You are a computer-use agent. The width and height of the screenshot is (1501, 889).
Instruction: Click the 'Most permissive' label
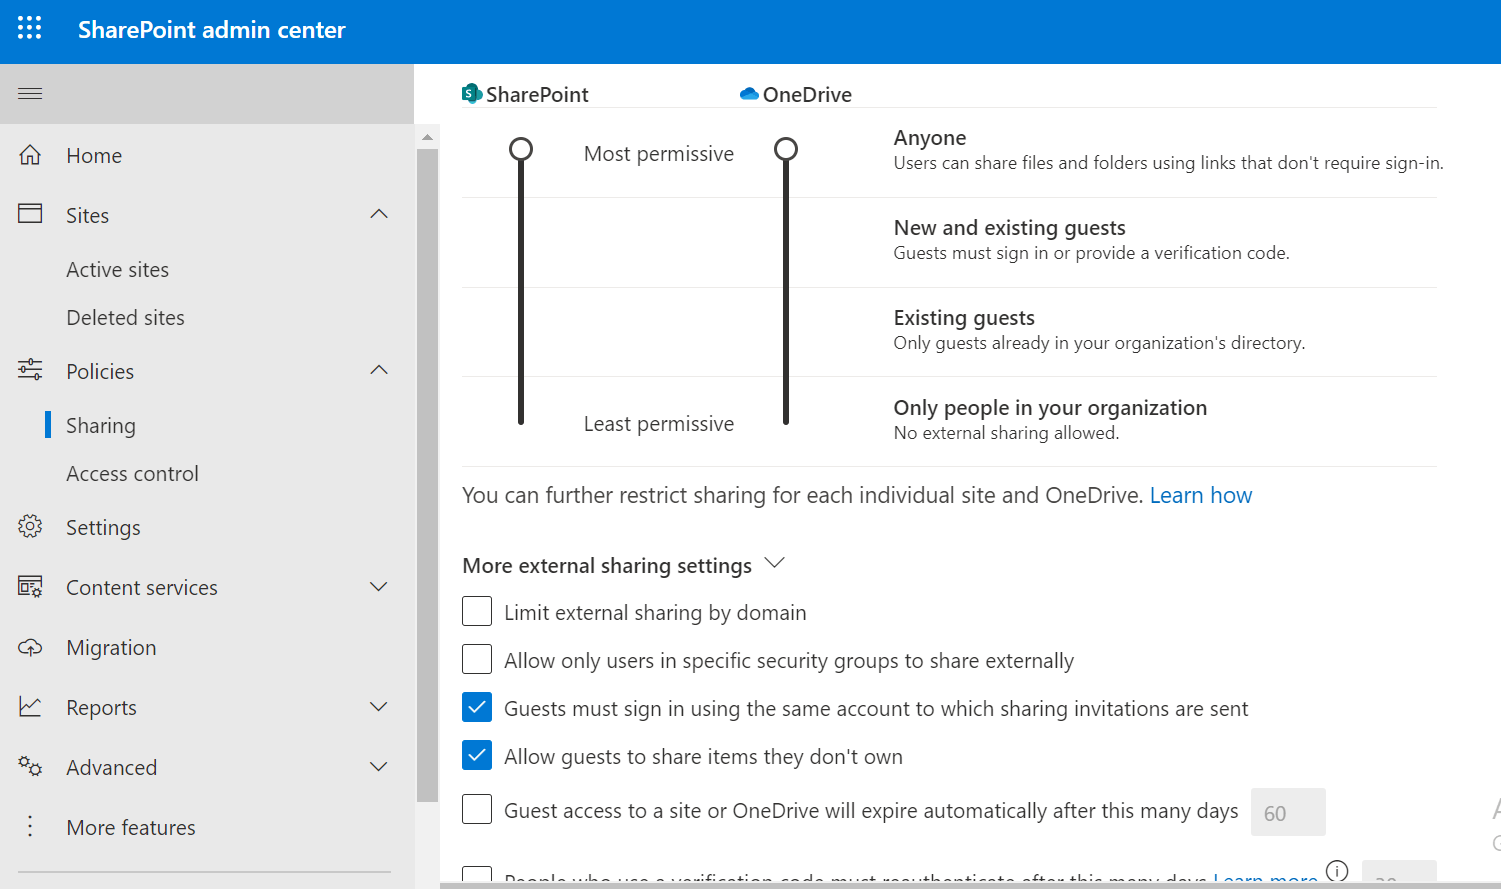pyautogui.click(x=659, y=153)
